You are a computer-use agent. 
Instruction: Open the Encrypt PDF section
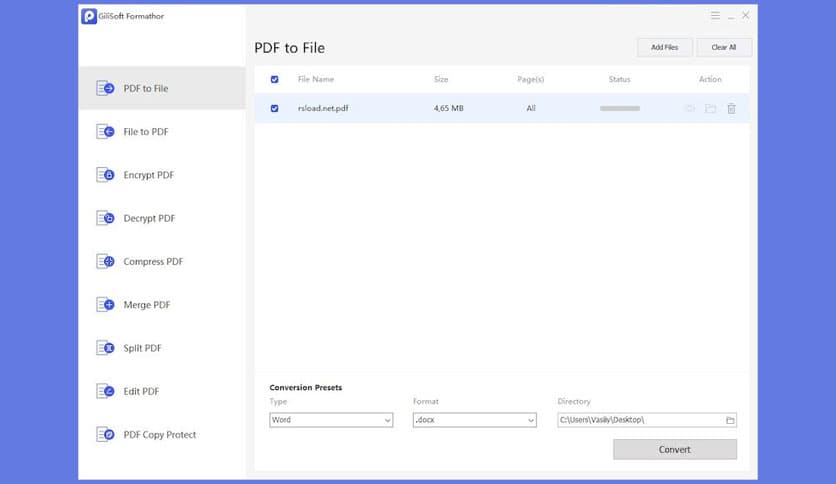[162, 174]
